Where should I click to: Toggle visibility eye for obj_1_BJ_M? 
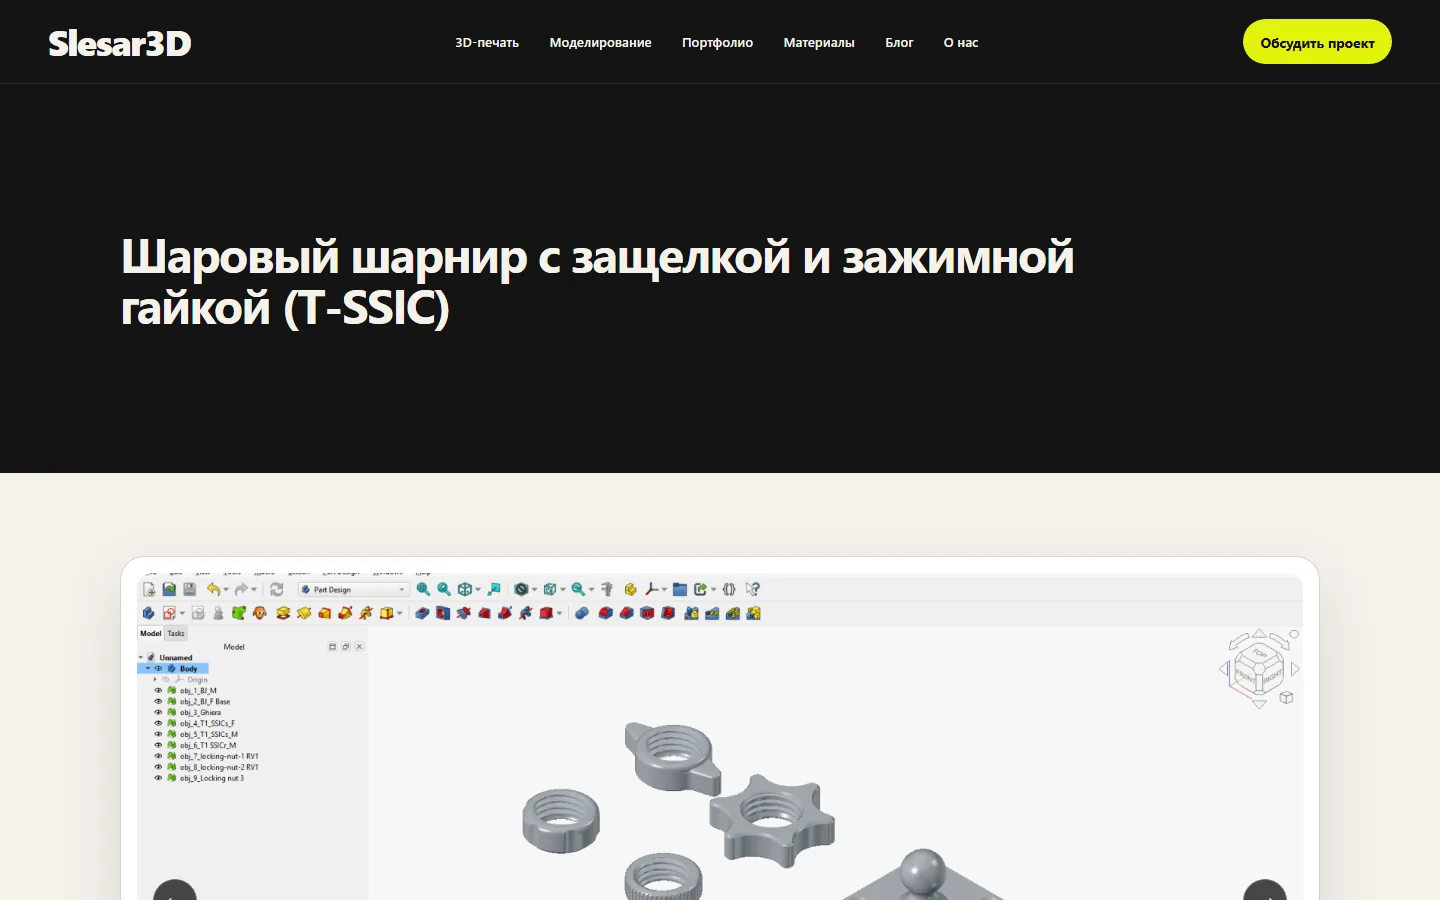point(158,690)
